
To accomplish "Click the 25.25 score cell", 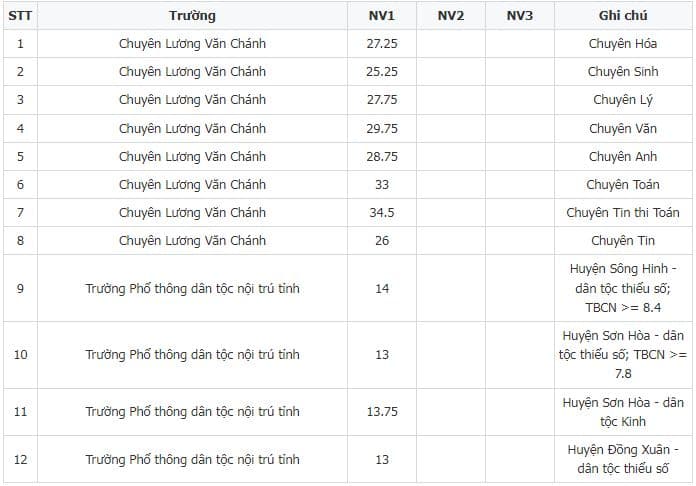I will 381,72.
